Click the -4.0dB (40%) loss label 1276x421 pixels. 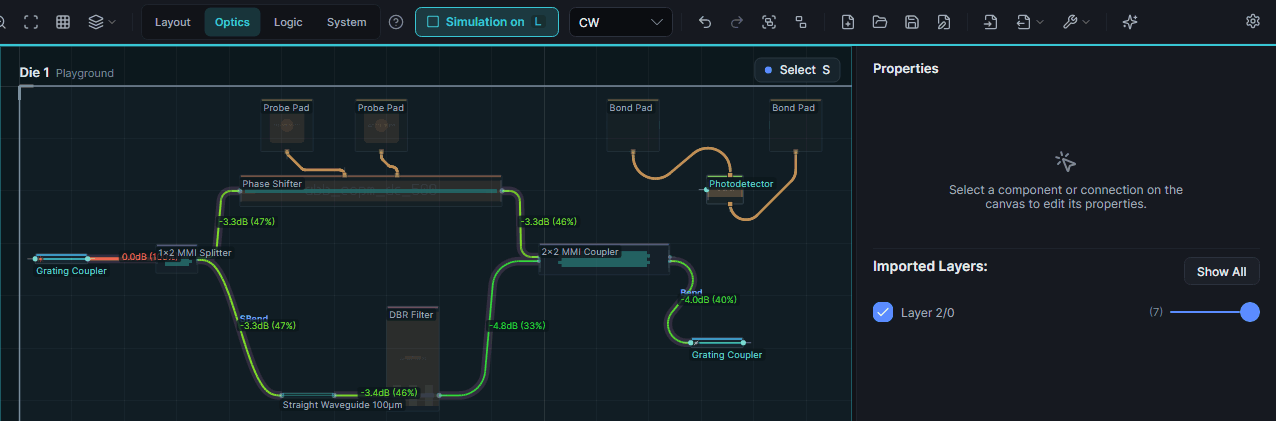[x=709, y=299]
